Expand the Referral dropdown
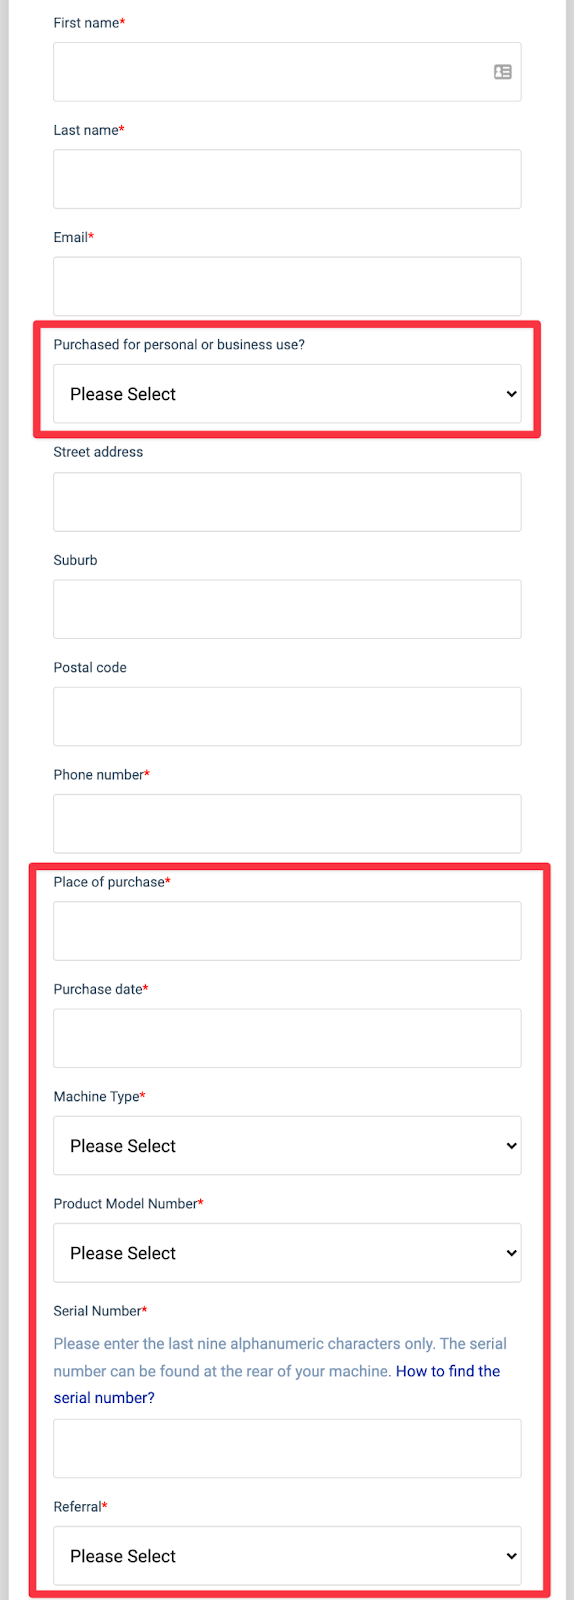 [x=287, y=1556]
